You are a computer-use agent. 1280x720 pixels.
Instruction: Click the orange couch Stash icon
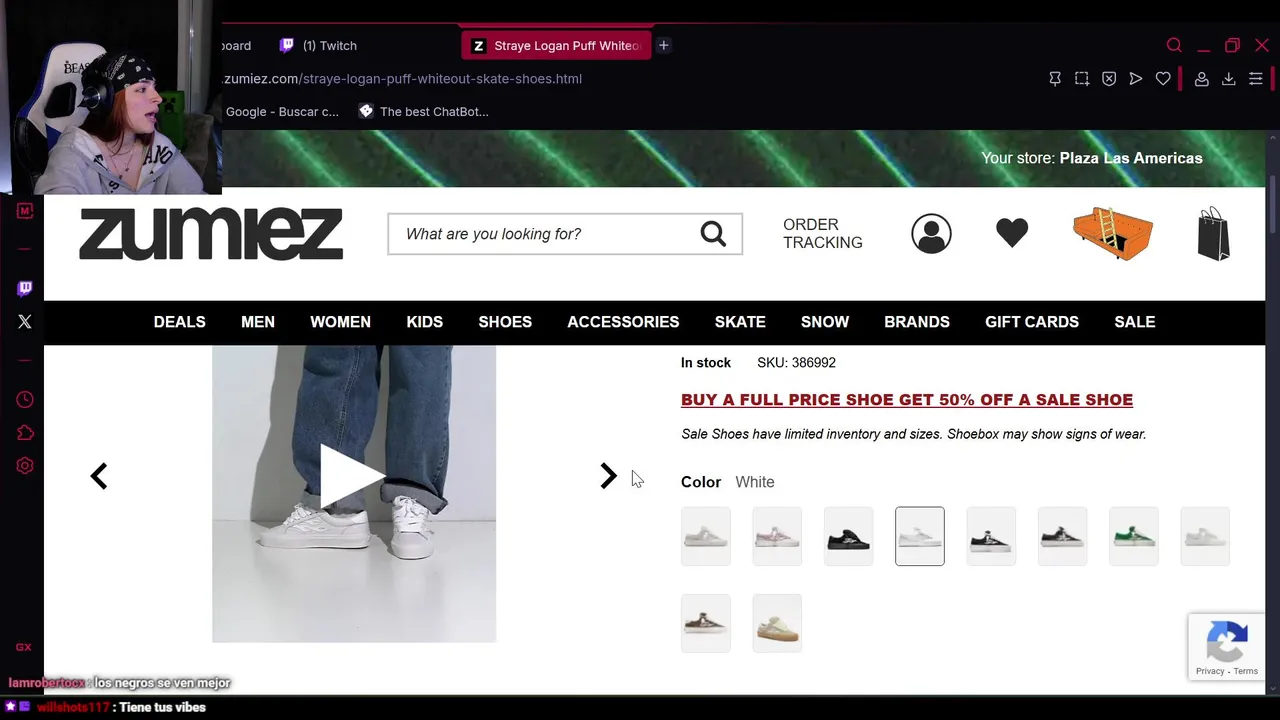coord(1113,233)
